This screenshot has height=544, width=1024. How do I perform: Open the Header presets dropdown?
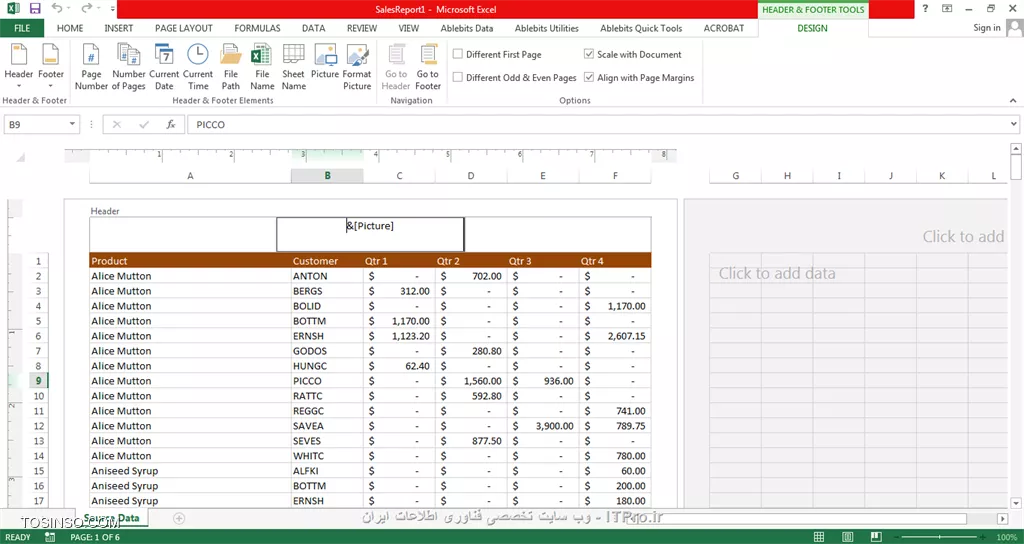pyautogui.click(x=18, y=67)
